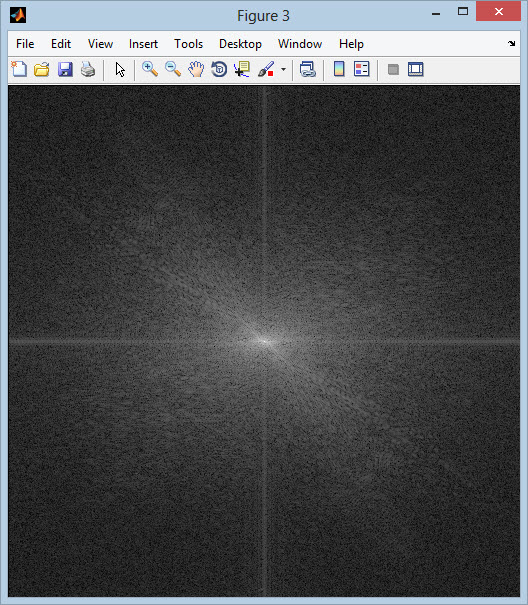Select the Rotate 3D tool
This screenshot has width=528, height=605.
click(219, 69)
